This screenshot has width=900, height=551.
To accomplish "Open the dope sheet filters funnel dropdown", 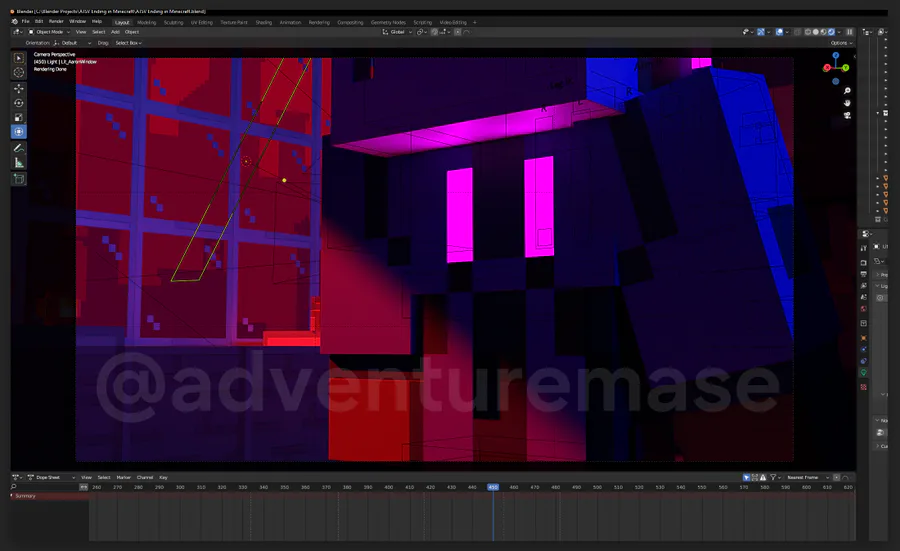I will [x=775, y=478].
